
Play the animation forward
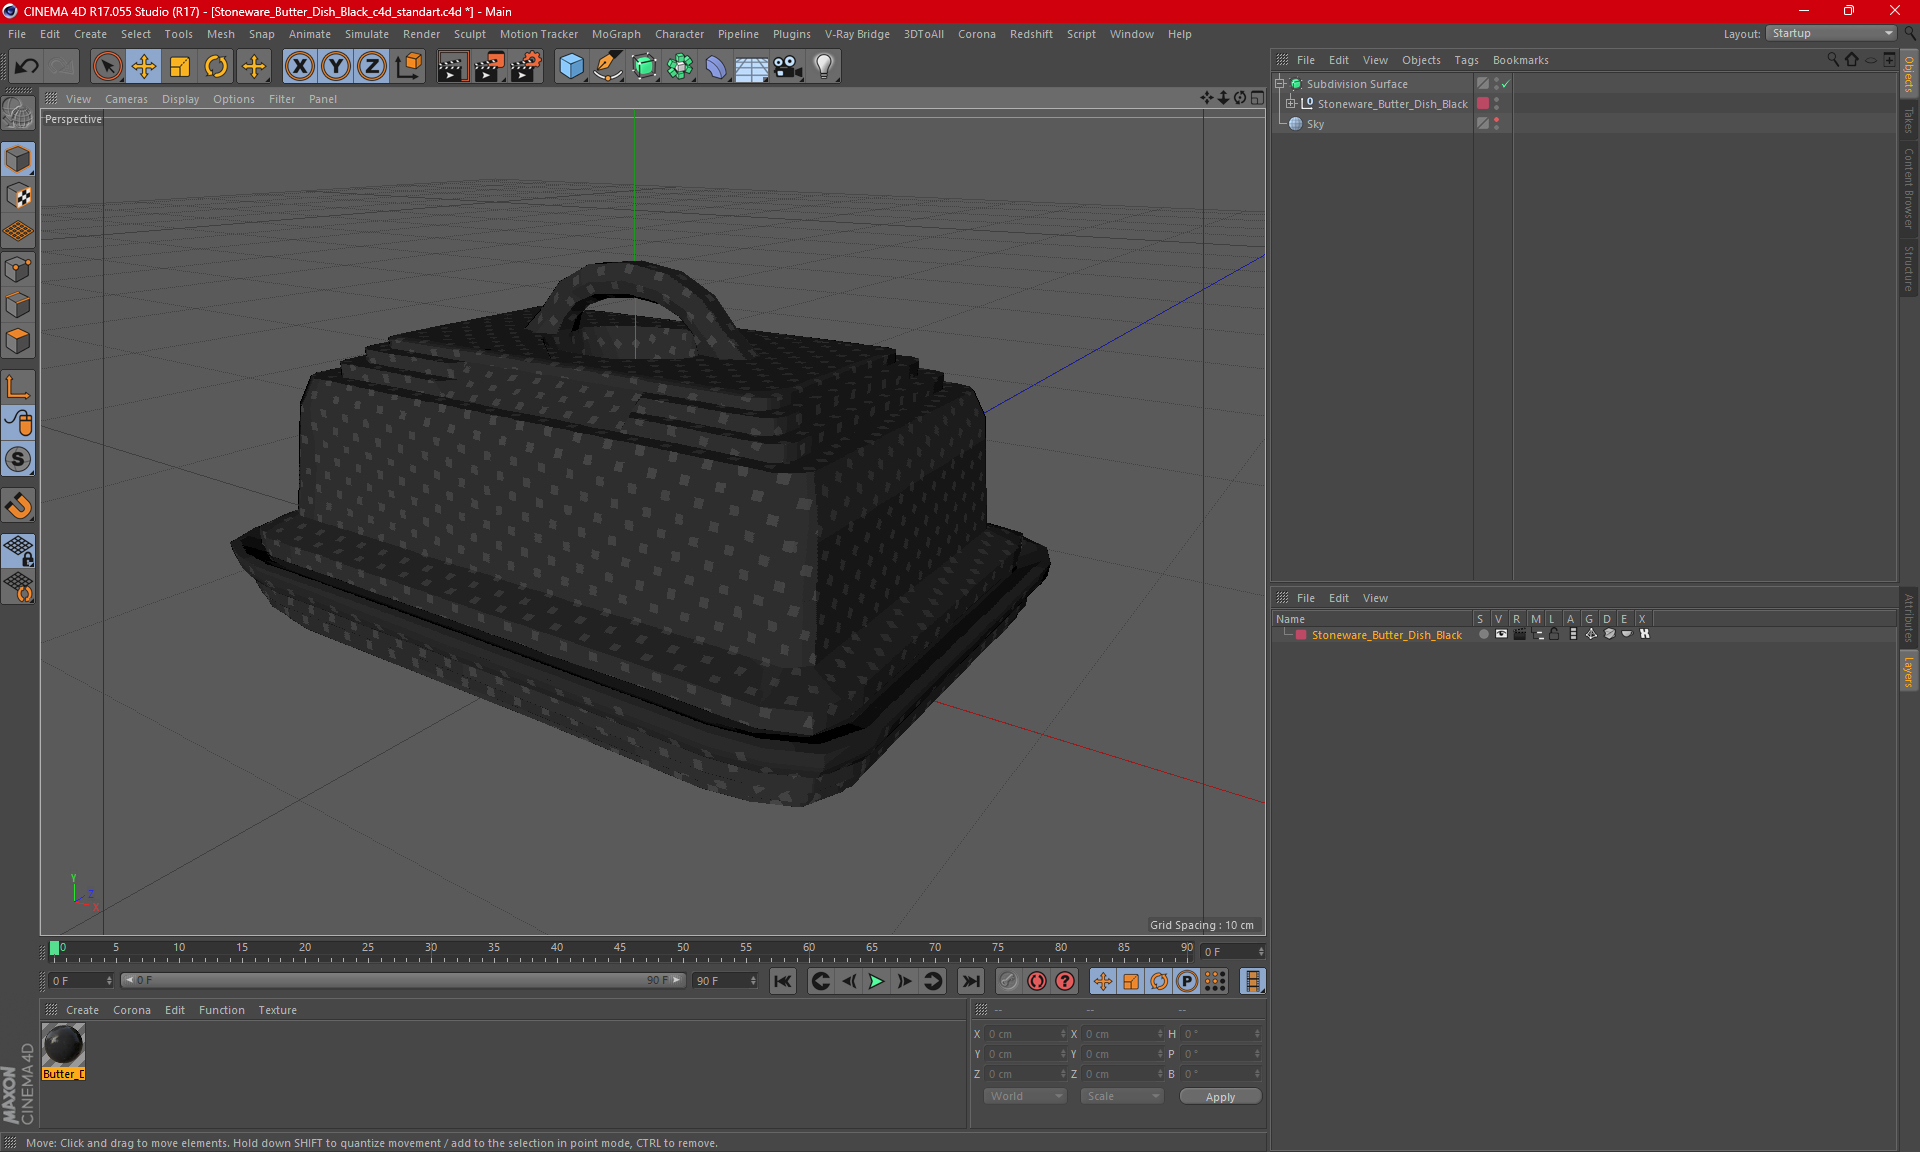coord(876,981)
